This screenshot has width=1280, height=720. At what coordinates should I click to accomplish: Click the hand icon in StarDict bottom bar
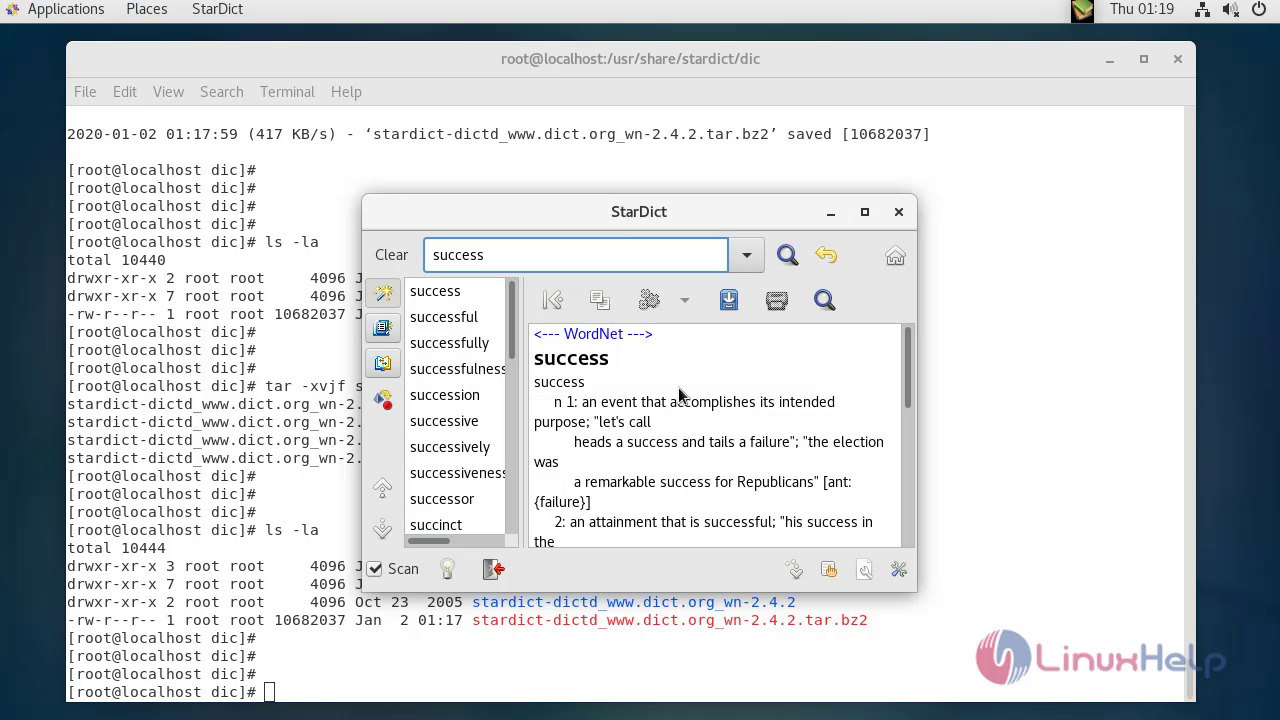829,569
